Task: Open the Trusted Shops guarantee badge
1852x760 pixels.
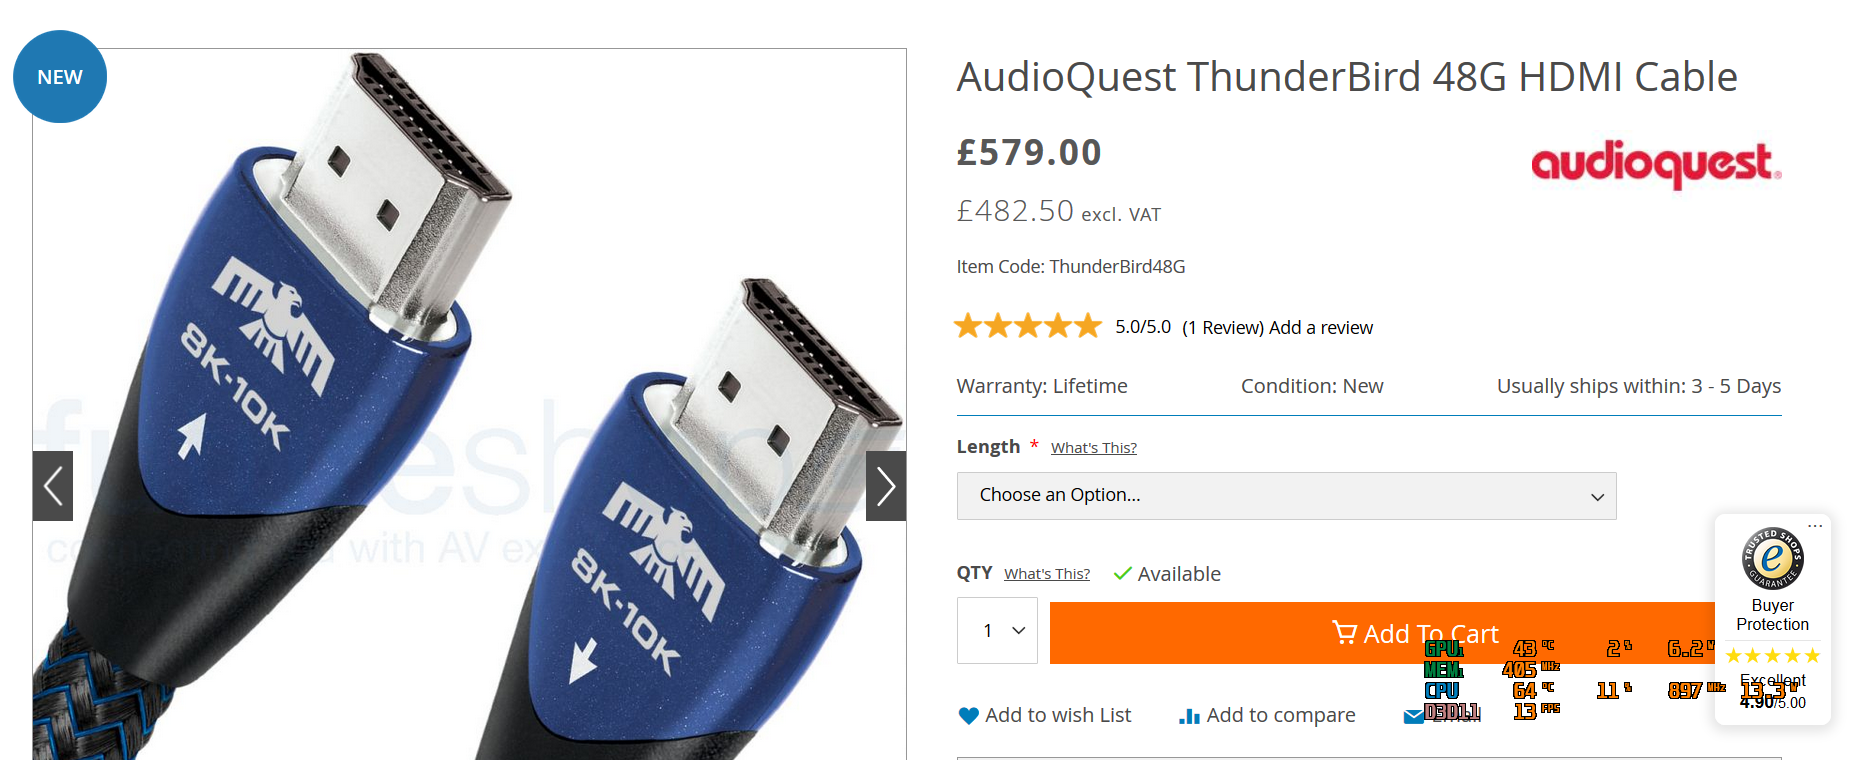Action: click(1772, 558)
